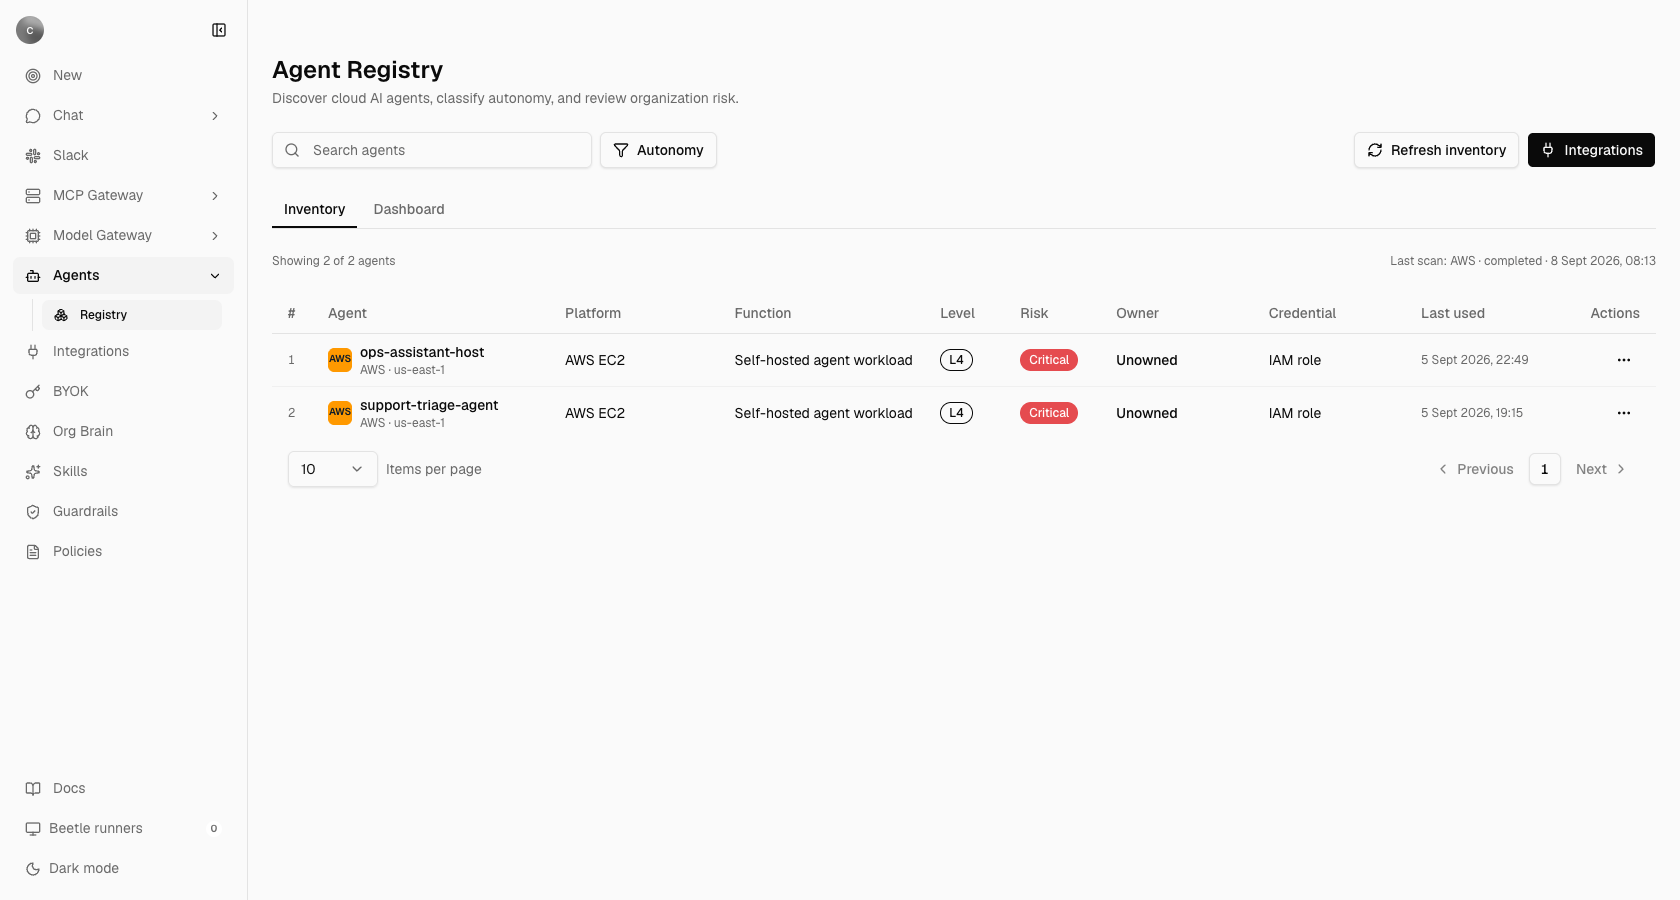This screenshot has width=1680, height=900.
Task: Expand the Model Gateway chevron
Action: (x=215, y=236)
